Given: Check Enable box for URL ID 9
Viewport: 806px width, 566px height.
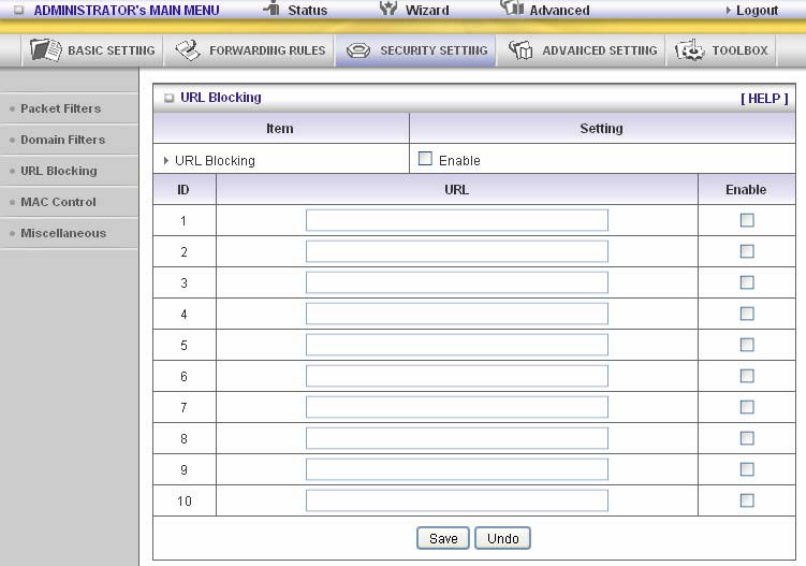Looking at the screenshot, I should pyautogui.click(x=747, y=469).
